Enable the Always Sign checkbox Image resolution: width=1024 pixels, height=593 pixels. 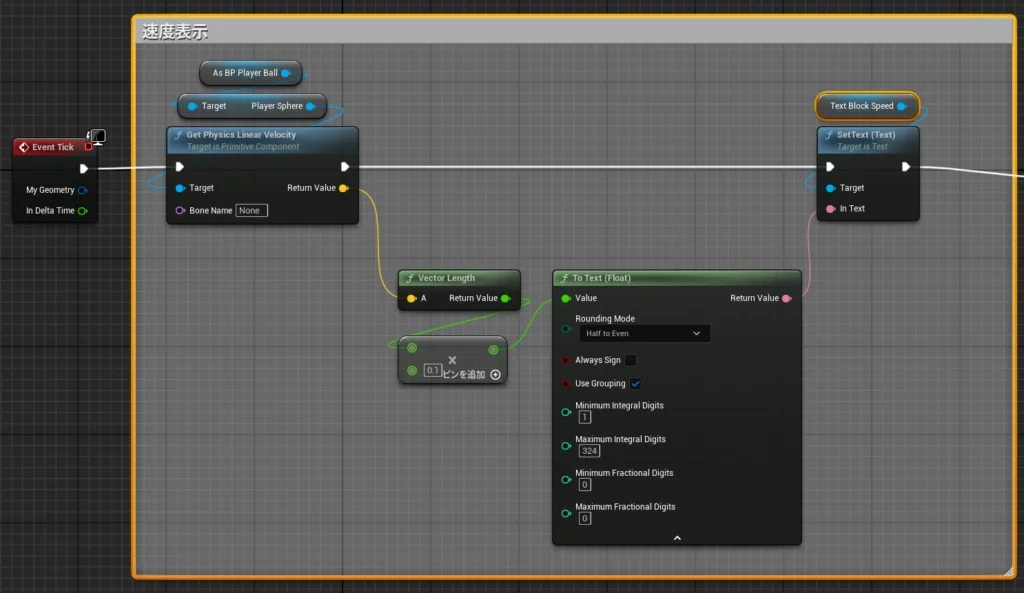(630, 360)
